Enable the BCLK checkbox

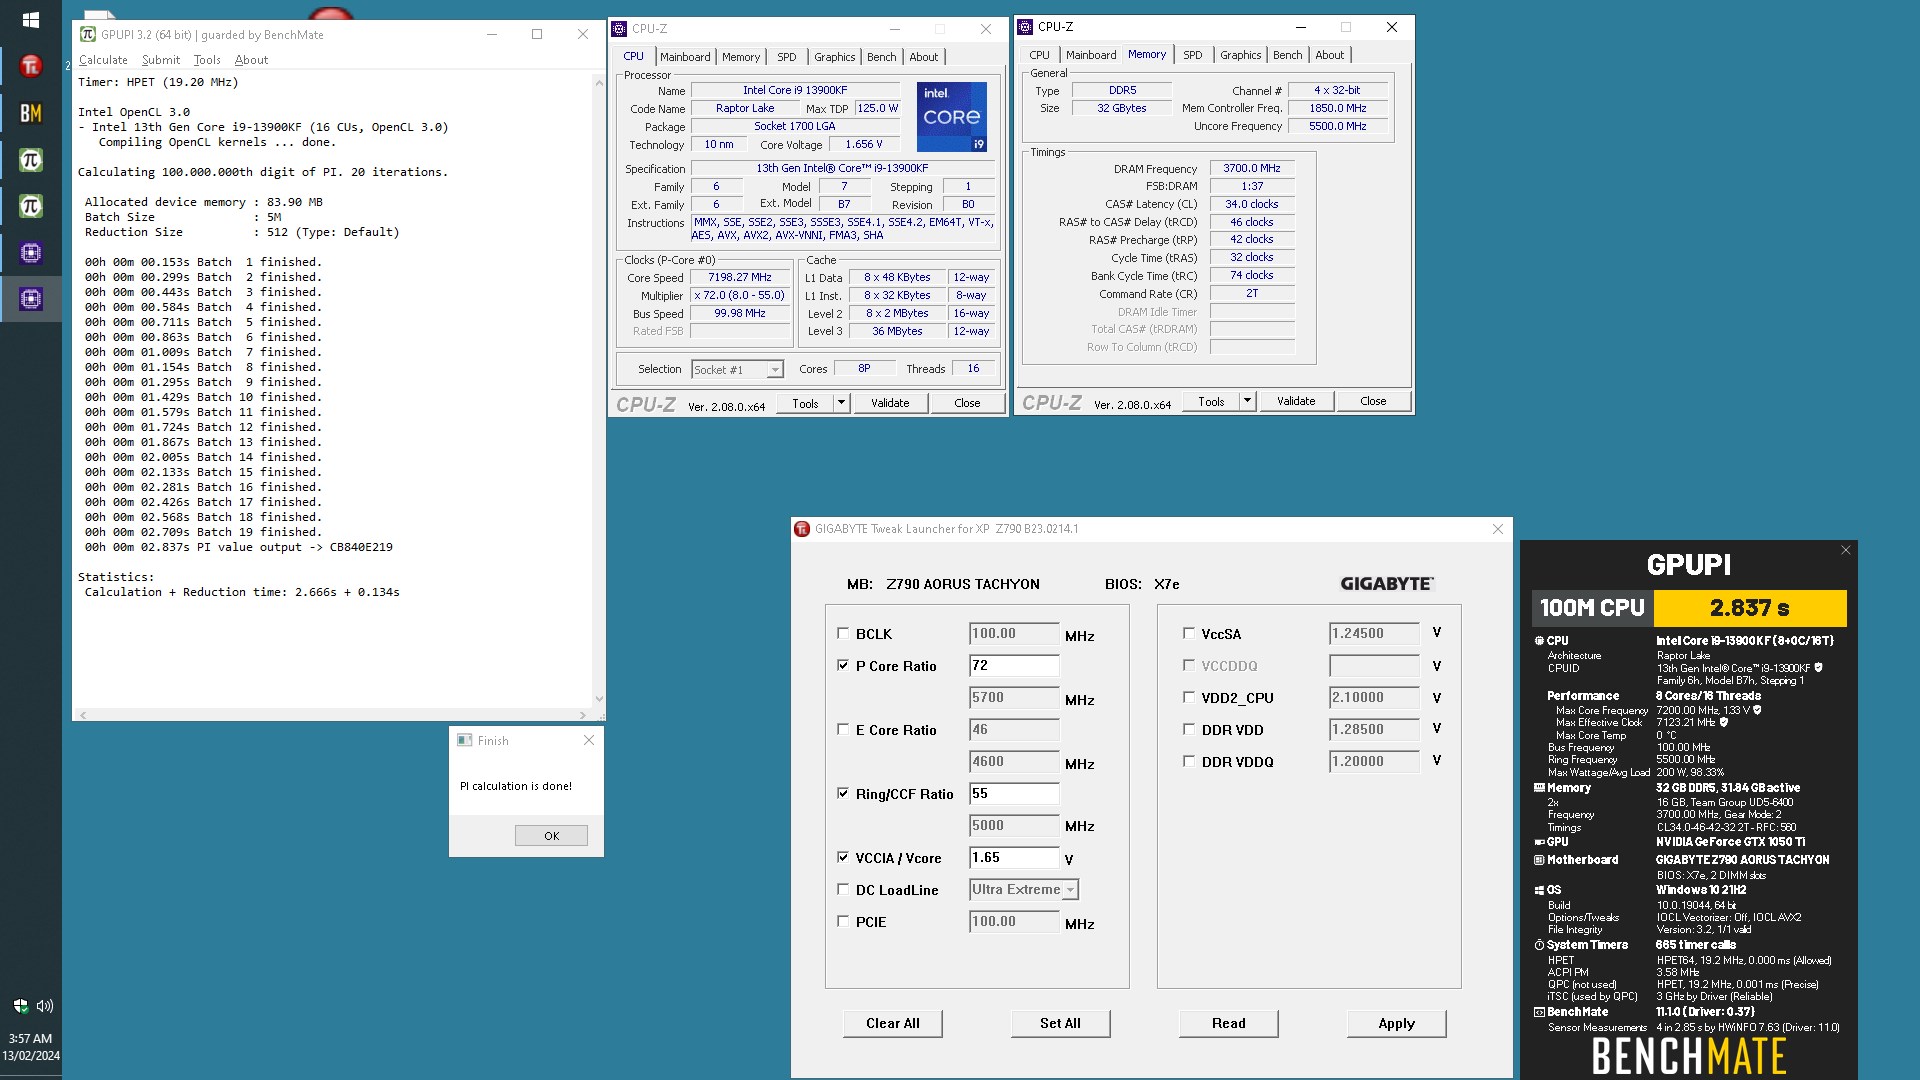coord(843,633)
